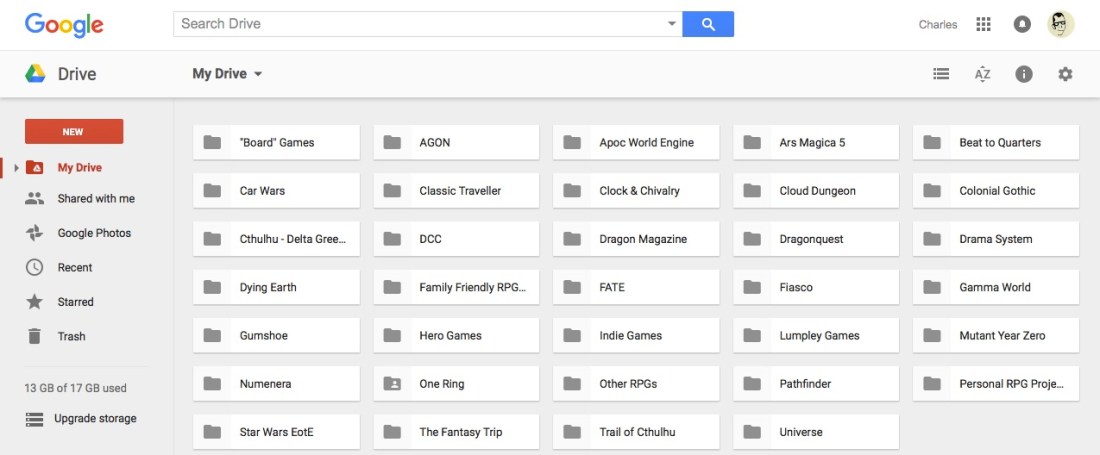Expand the search options dropdown arrow

671,24
